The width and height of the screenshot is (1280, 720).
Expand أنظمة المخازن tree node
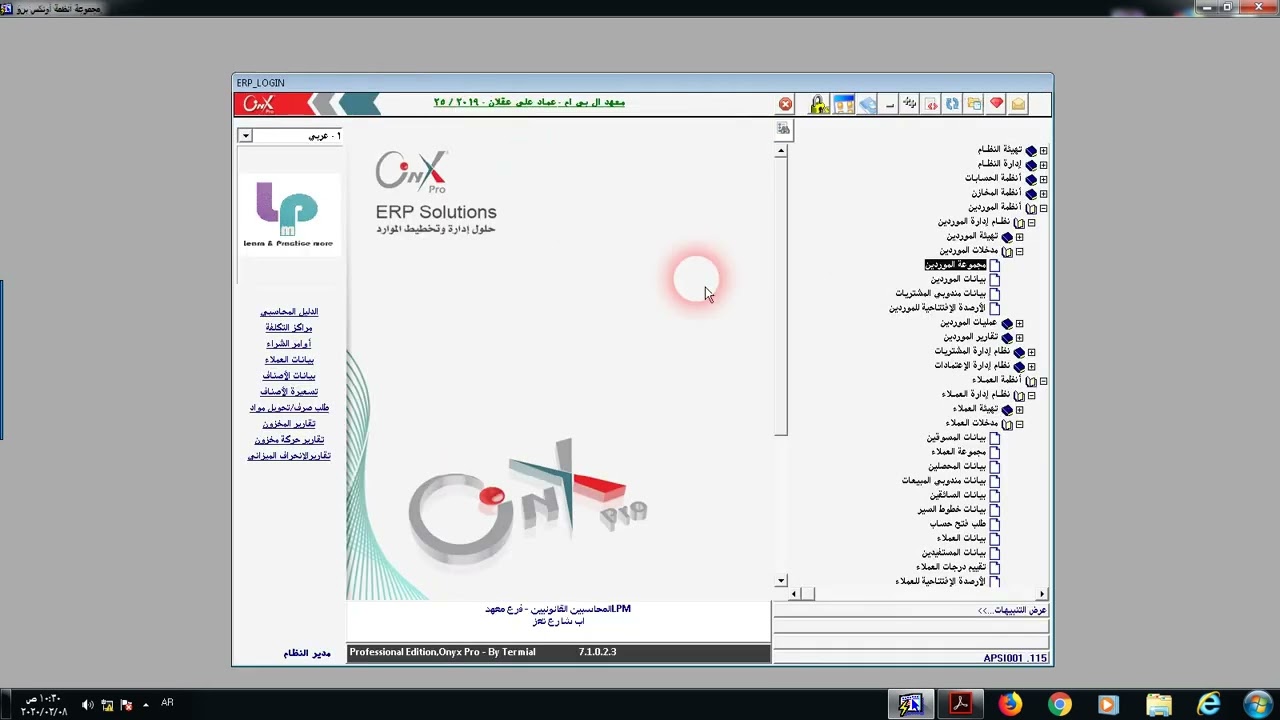click(x=1043, y=194)
